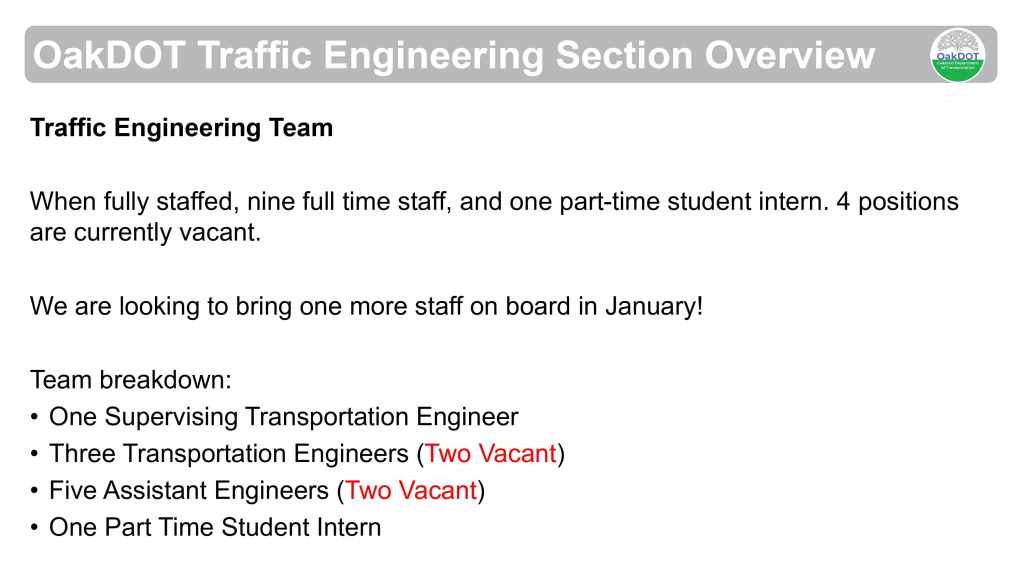Click red 'Two Vacant' after Assistant Engineers
The image size is (1024, 576).
411,491
